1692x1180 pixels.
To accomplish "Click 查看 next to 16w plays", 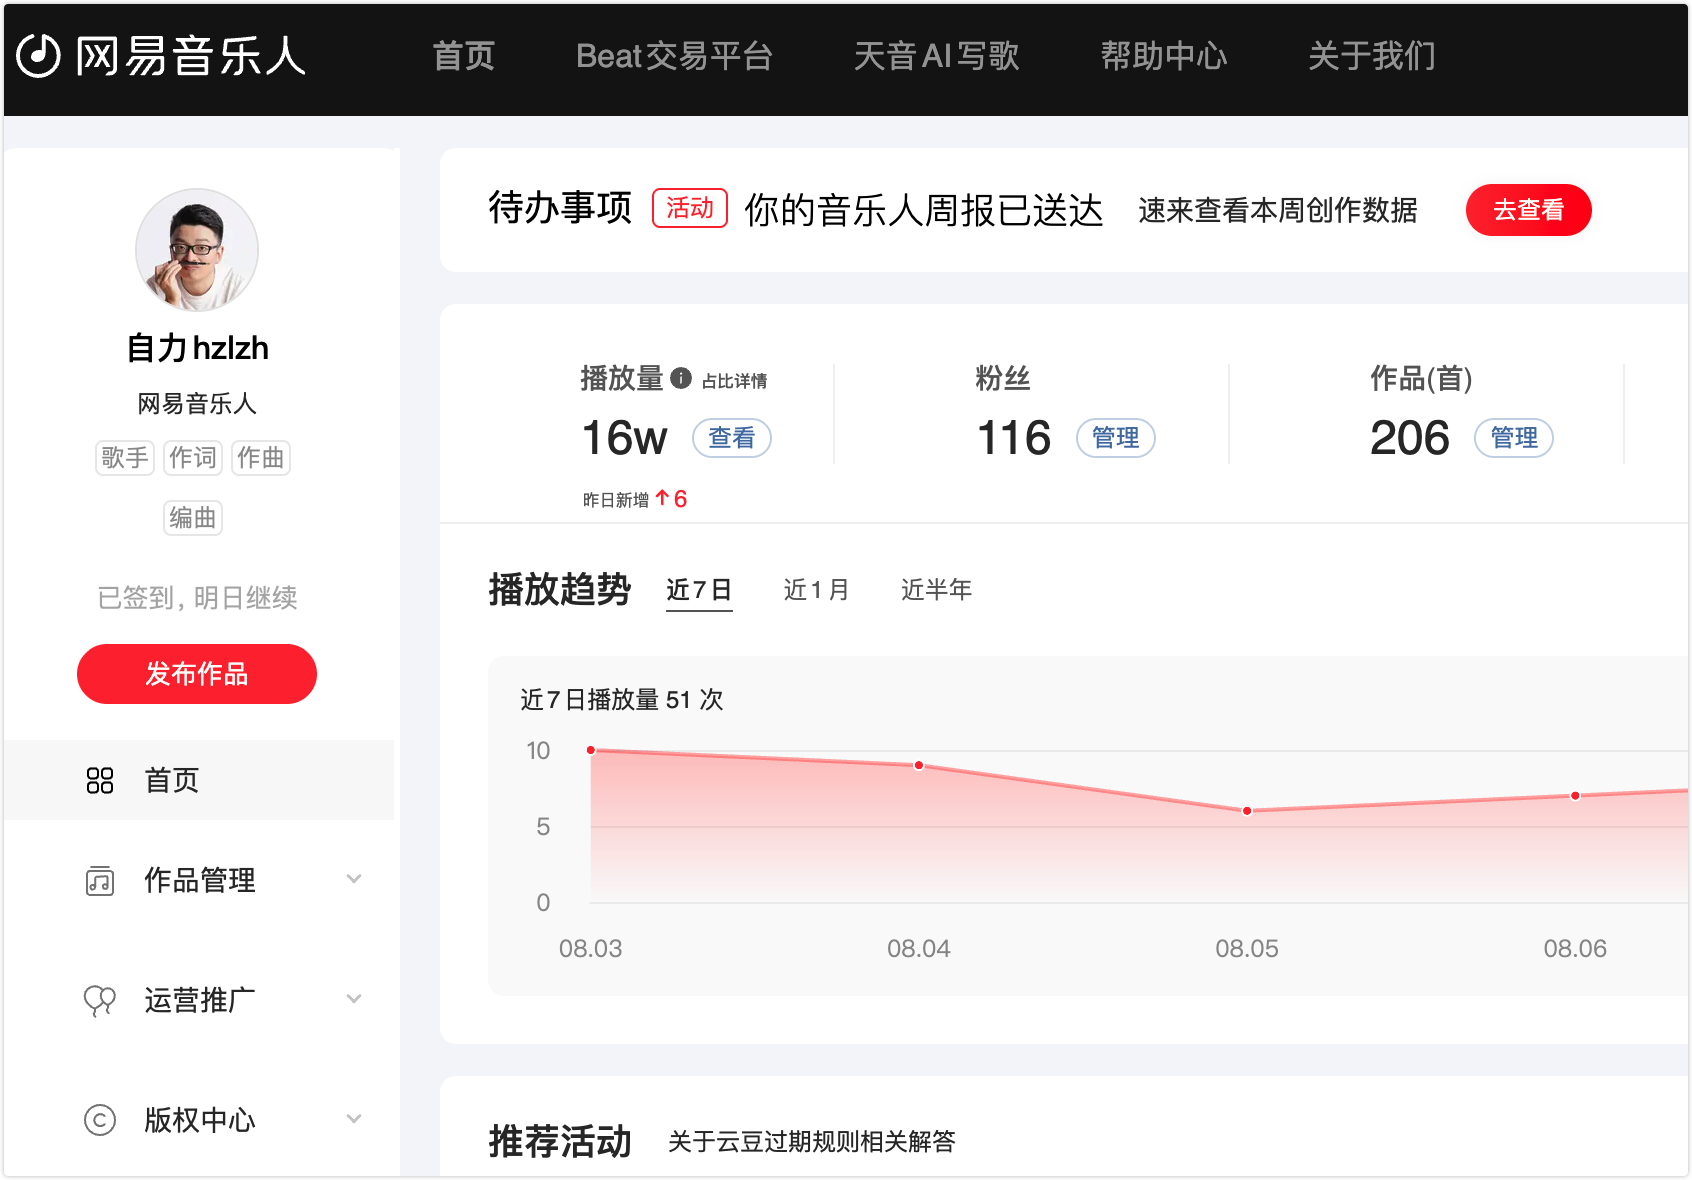I will coord(732,438).
